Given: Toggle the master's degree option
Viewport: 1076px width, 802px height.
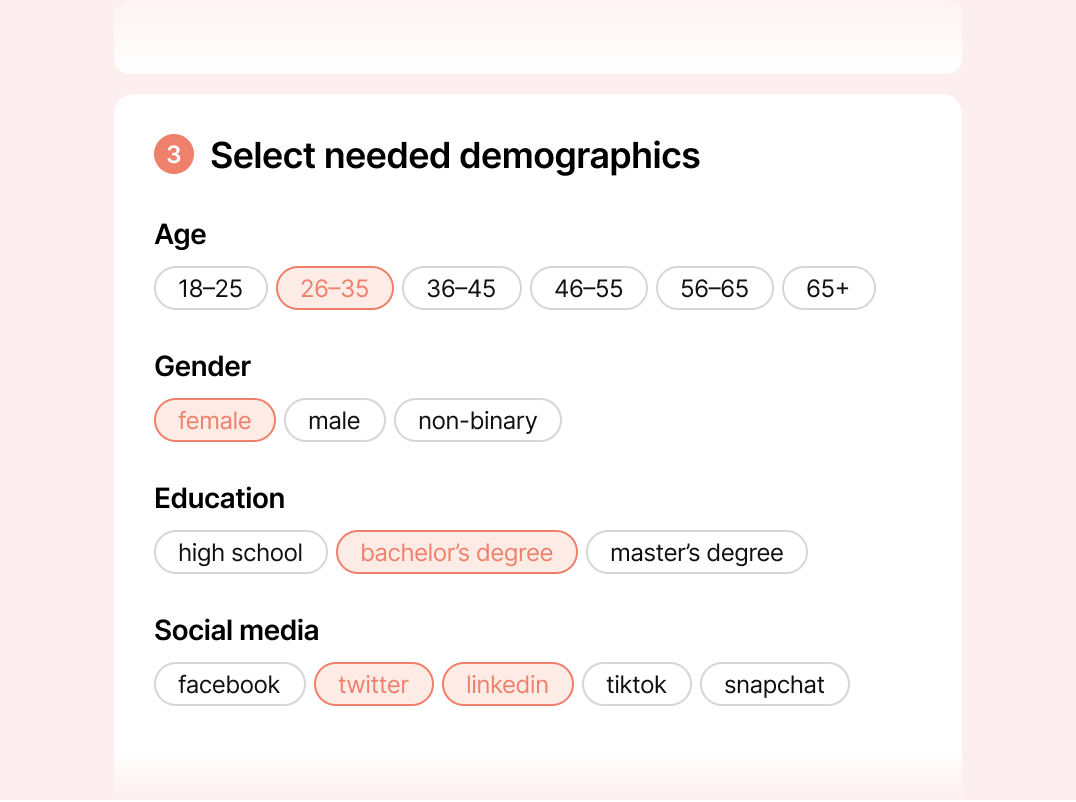Looking at the screenshot, I should pyautogui.click(x=697, y=552).
